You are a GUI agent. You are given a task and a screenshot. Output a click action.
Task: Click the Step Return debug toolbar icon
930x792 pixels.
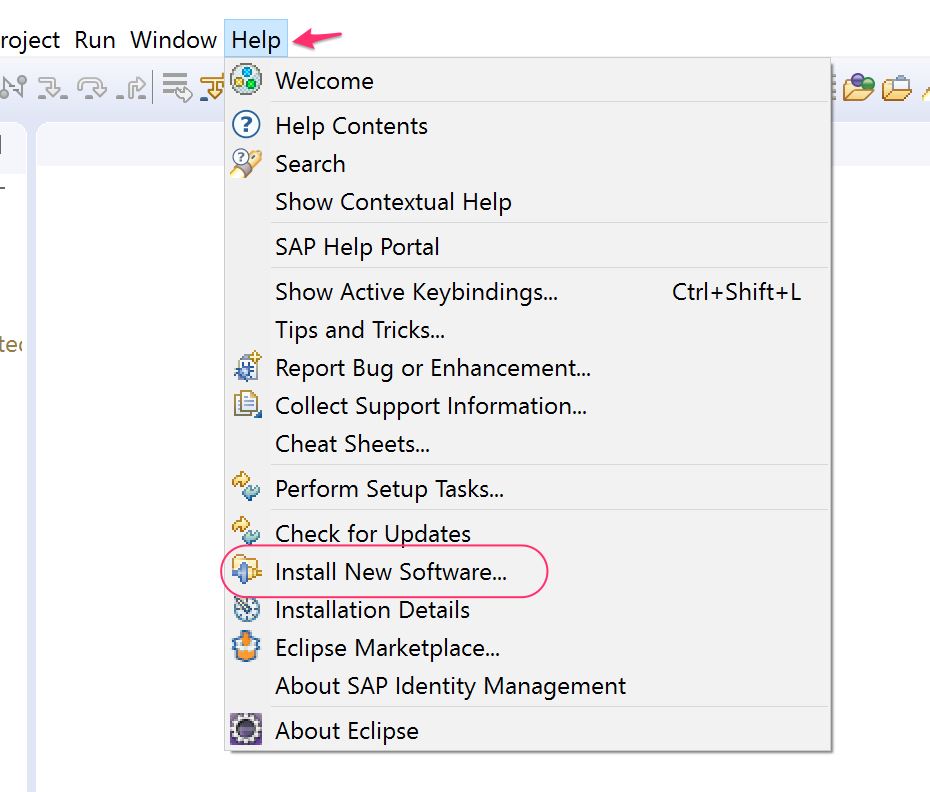[x=131, y=88]
